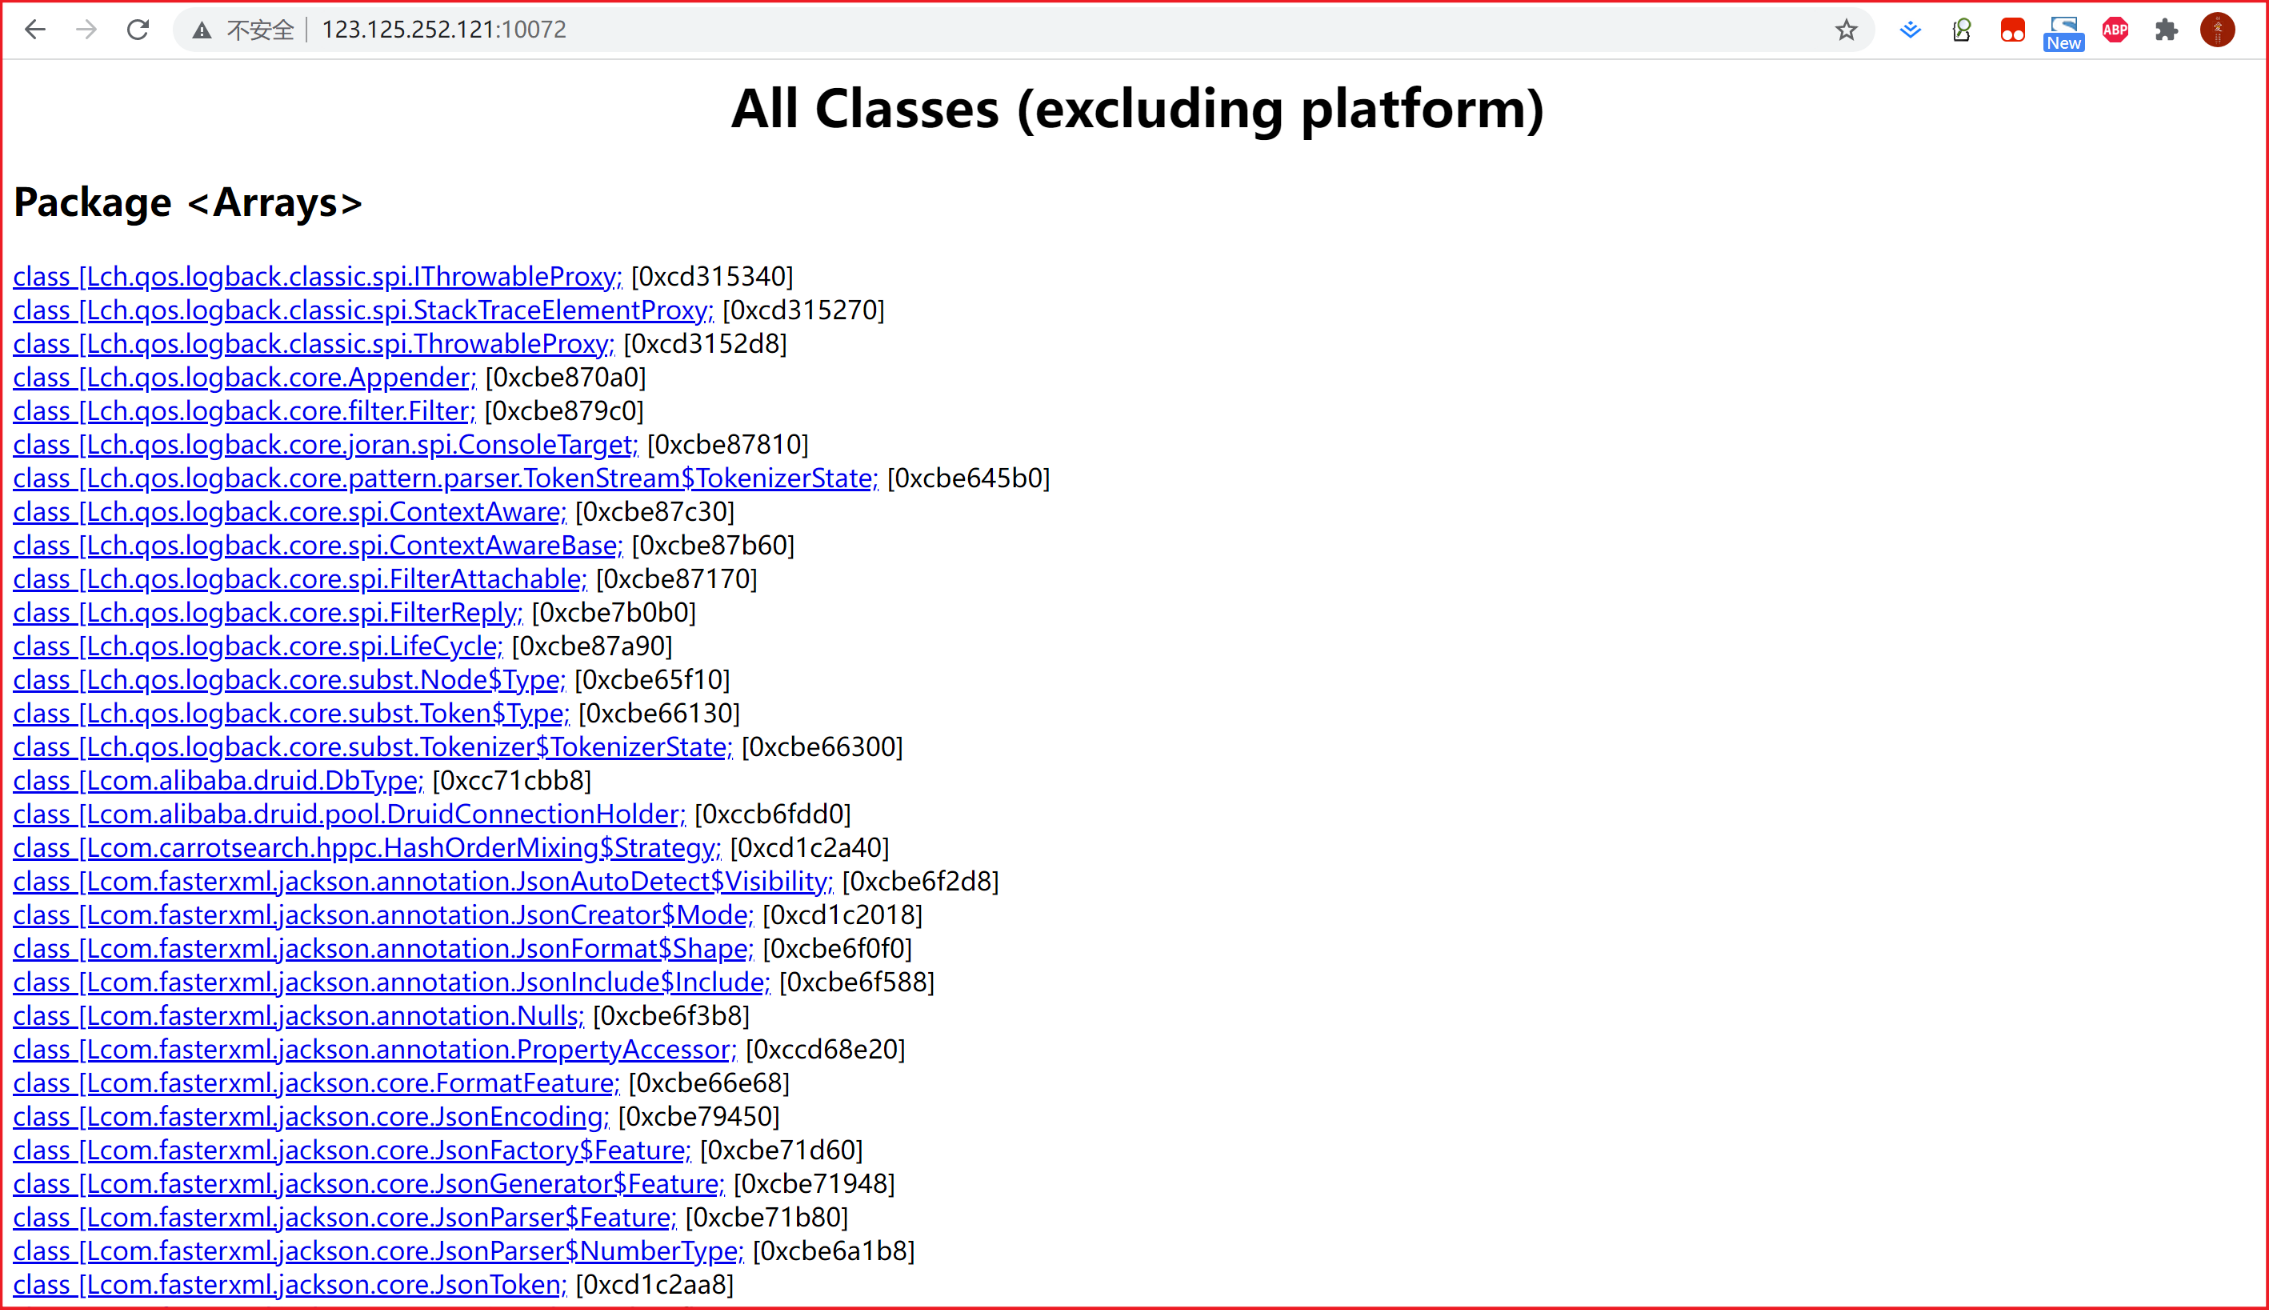Open class core.JsonEncoding link
Viewport: 2269px width, 1310px height.
tap(311, 1116)
